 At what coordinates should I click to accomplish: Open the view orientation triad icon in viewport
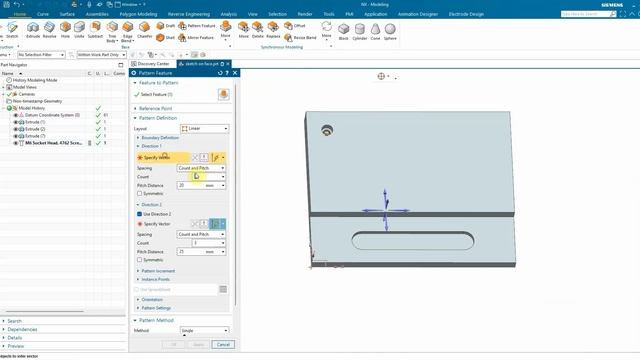point(381,76)
